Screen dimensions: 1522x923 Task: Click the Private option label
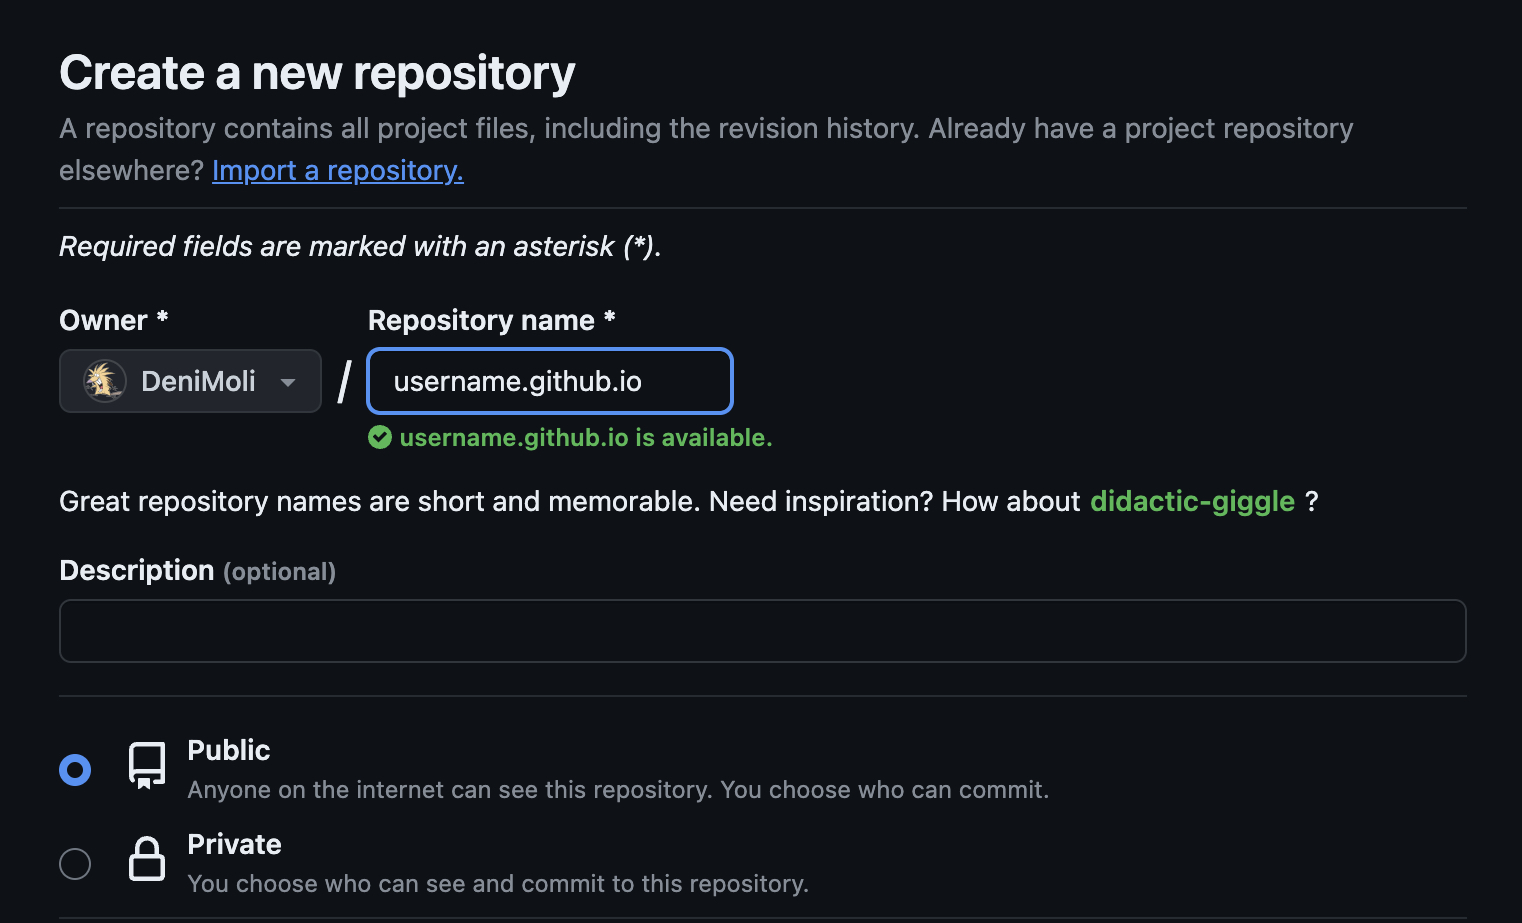234,844
